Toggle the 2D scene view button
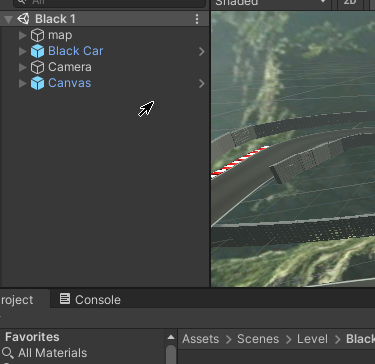This screenshot has height=364, width=375. 350,3
